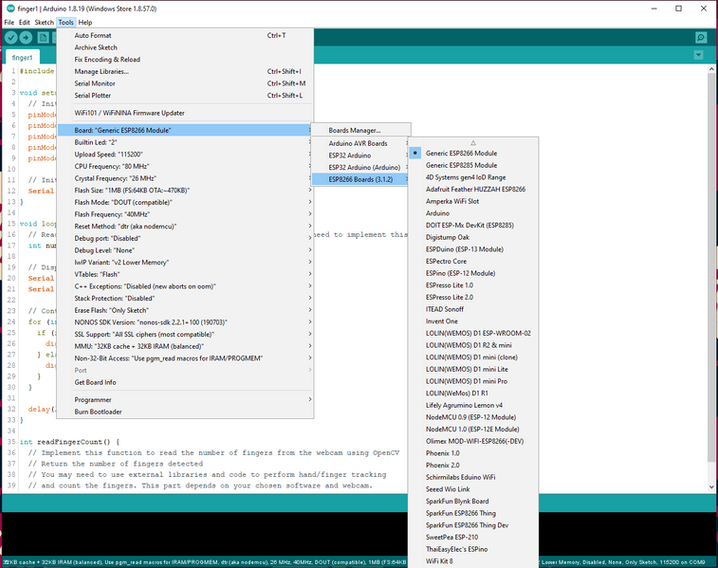Select ITEAD Sonoff board
This screenshot has width=718, height=568.
tap(473, 309)
